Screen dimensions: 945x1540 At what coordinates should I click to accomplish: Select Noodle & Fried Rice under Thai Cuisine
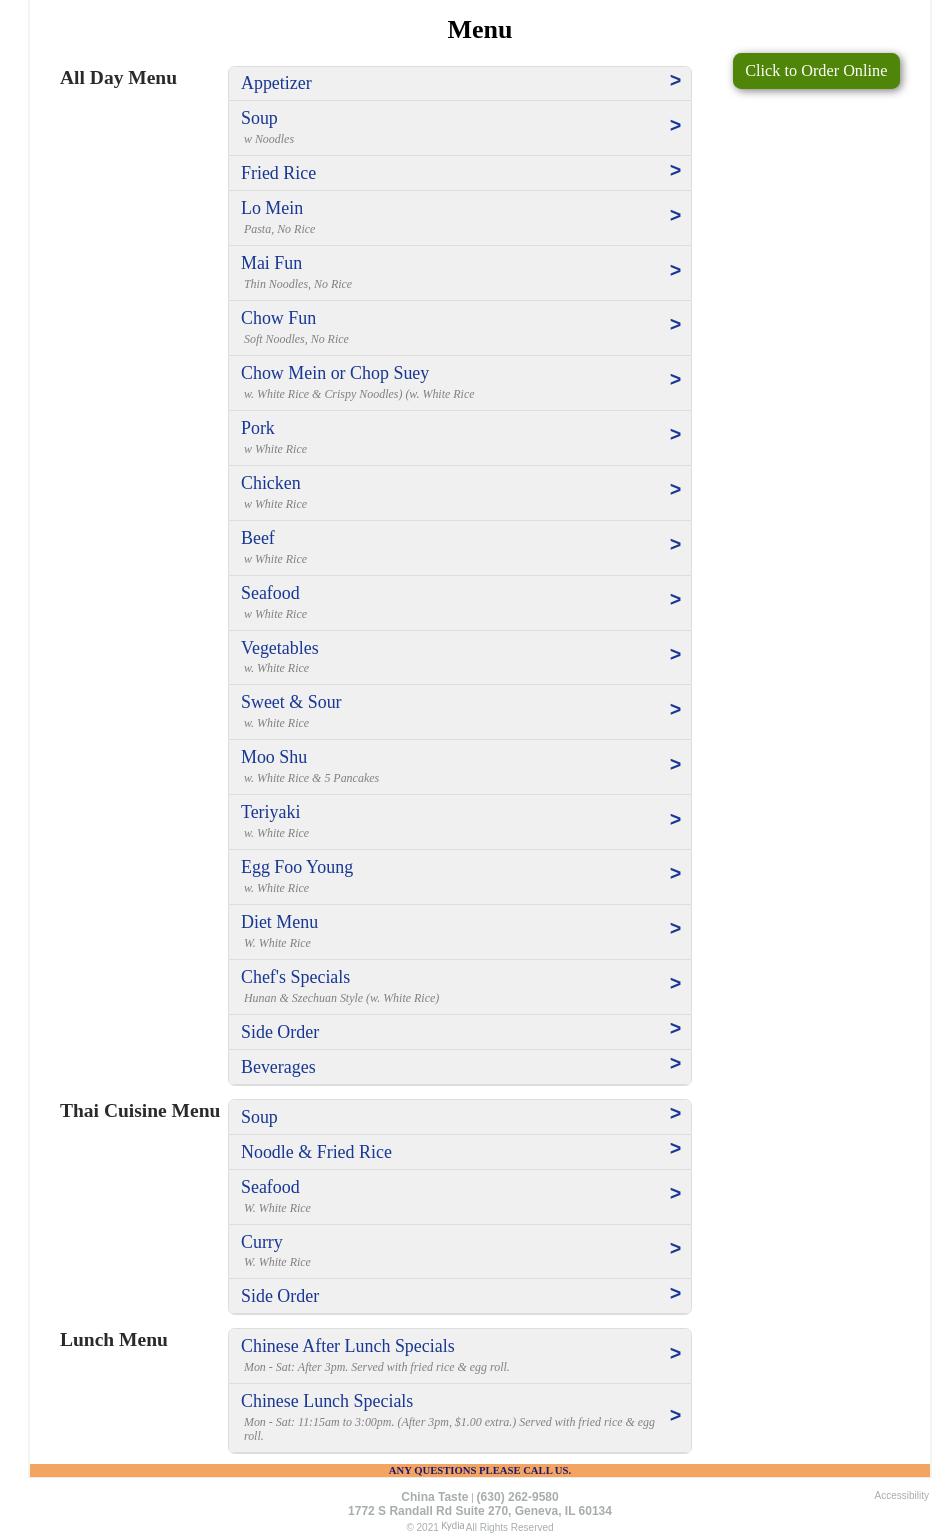460,1152
